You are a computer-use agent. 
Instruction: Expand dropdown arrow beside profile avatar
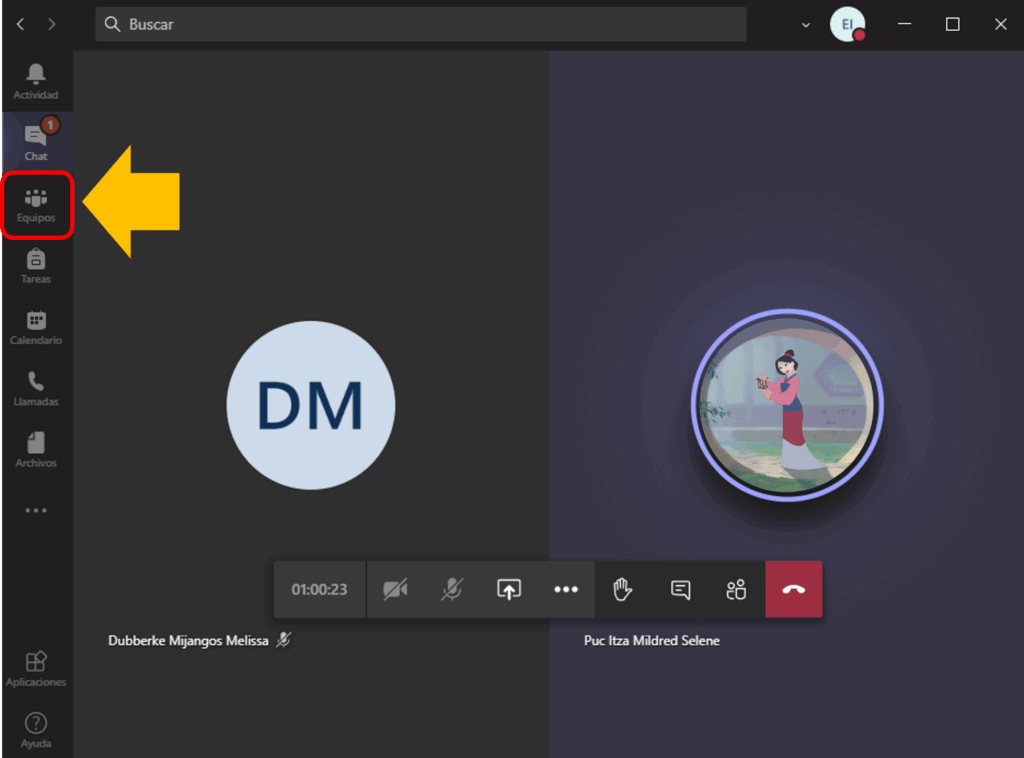coord(806,25)
